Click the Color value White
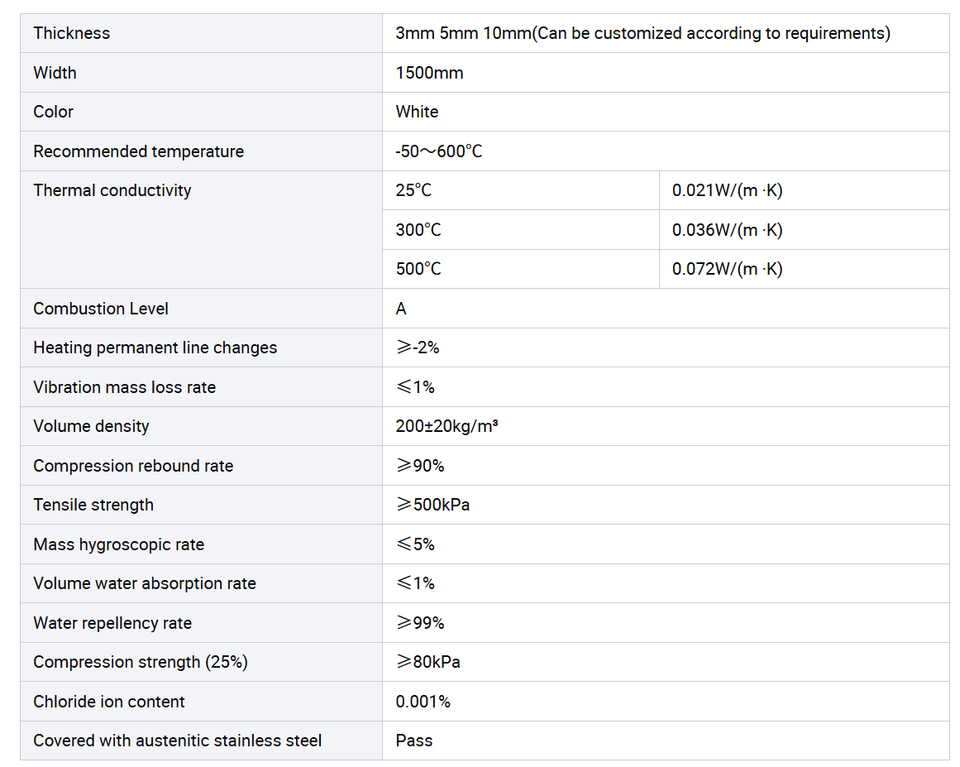 pos(417,112)
